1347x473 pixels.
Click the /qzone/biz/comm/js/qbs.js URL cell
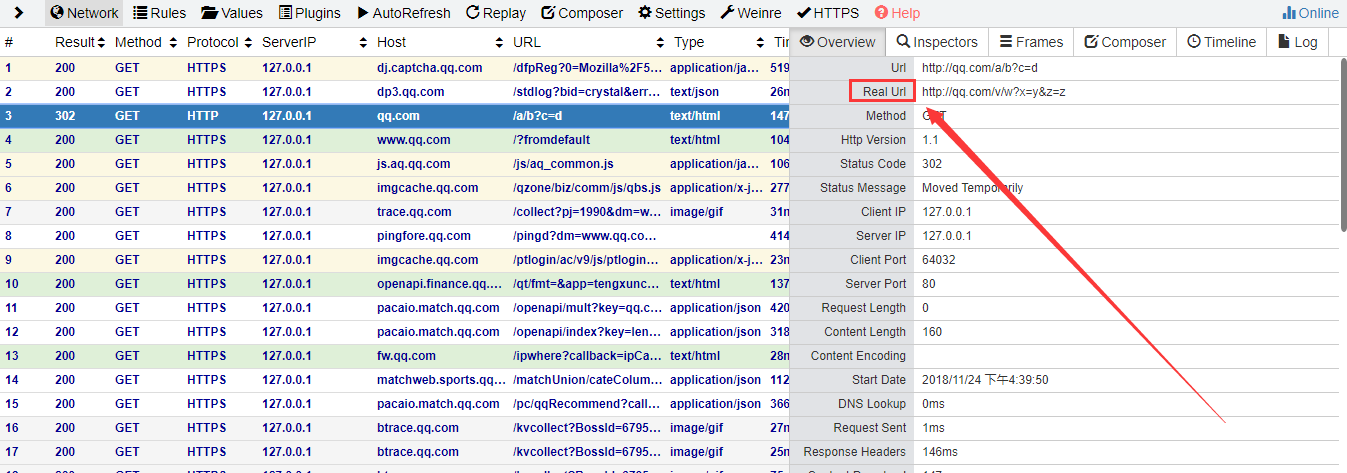tap(587, 188)
